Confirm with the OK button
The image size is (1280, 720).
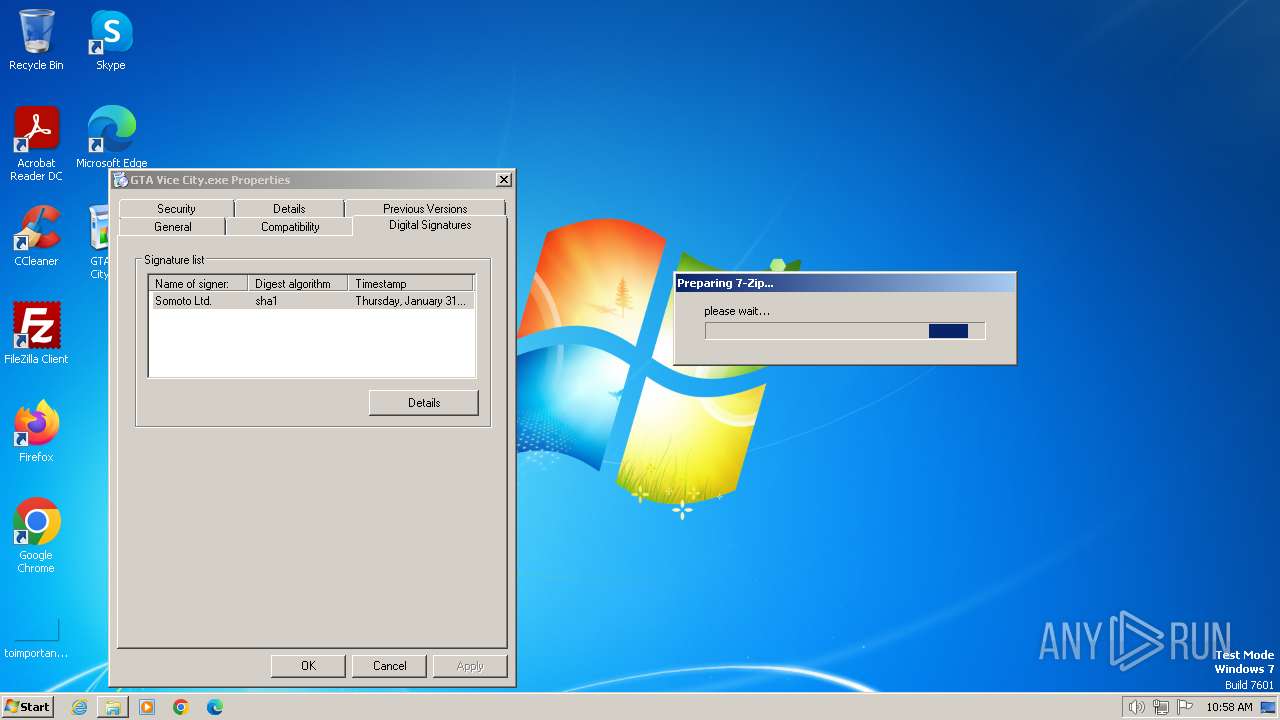(x=308, y=666)
